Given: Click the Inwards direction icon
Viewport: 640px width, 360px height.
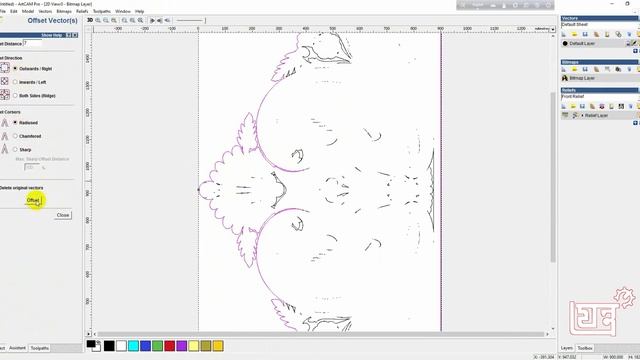Looking at the screenshot, I should 4,81.
